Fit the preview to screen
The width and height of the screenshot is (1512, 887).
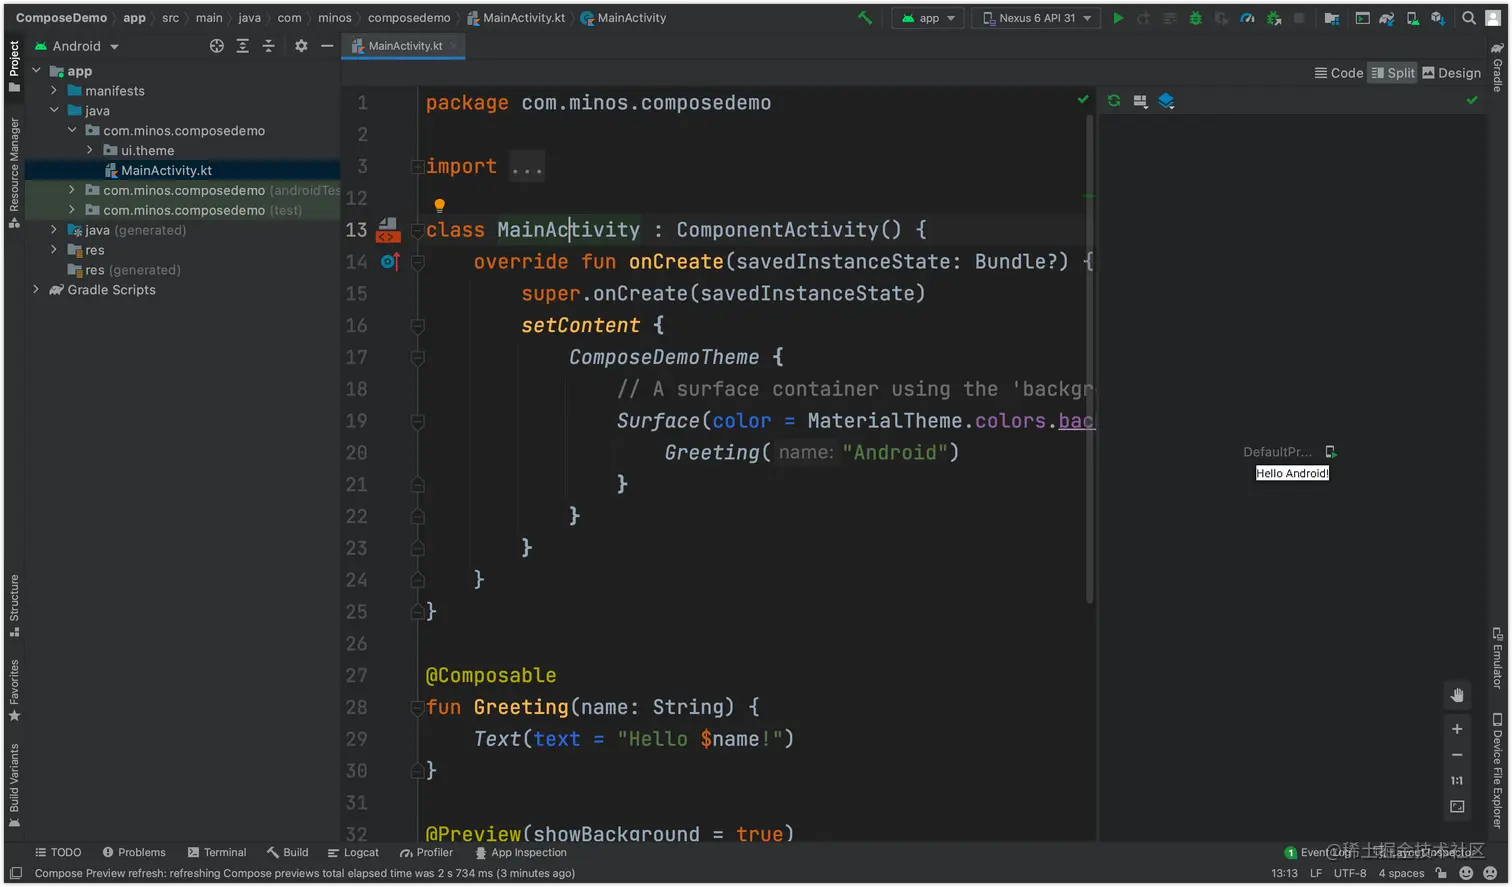1457,807
